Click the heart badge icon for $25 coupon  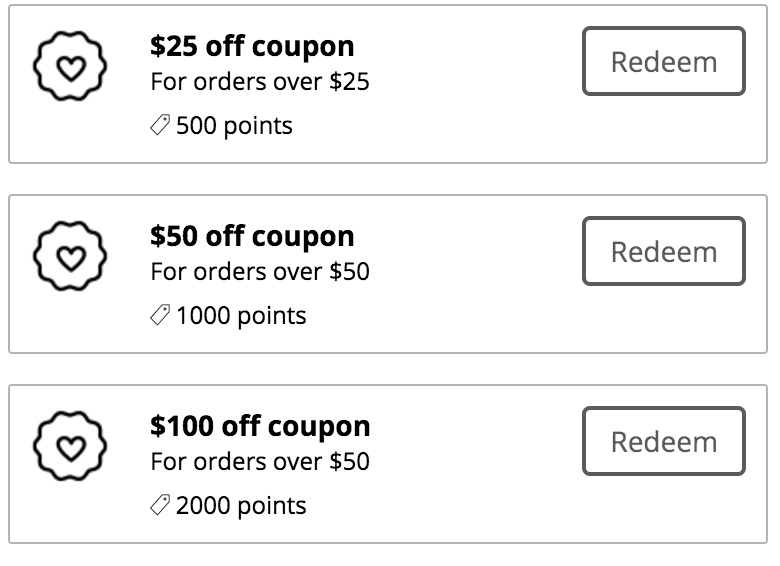click(68, 66)
